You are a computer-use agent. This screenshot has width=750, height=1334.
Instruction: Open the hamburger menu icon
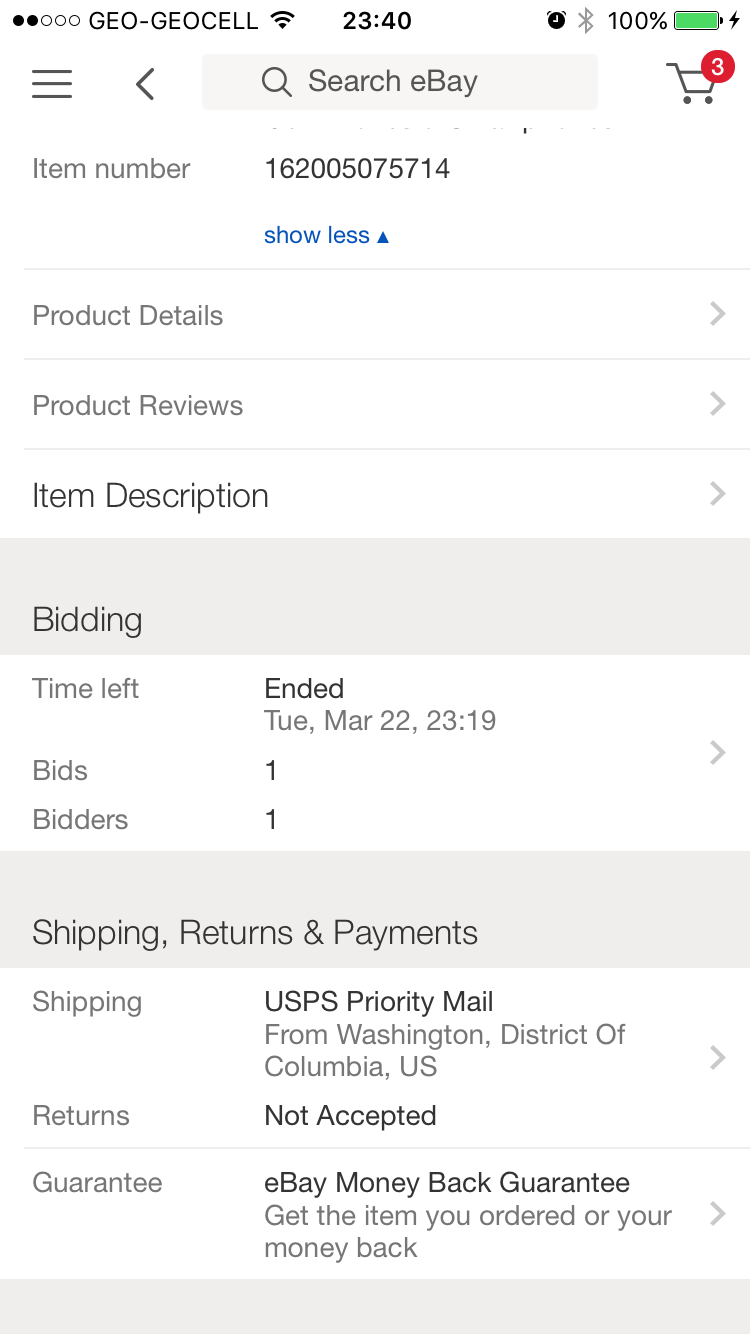point(52,83)
